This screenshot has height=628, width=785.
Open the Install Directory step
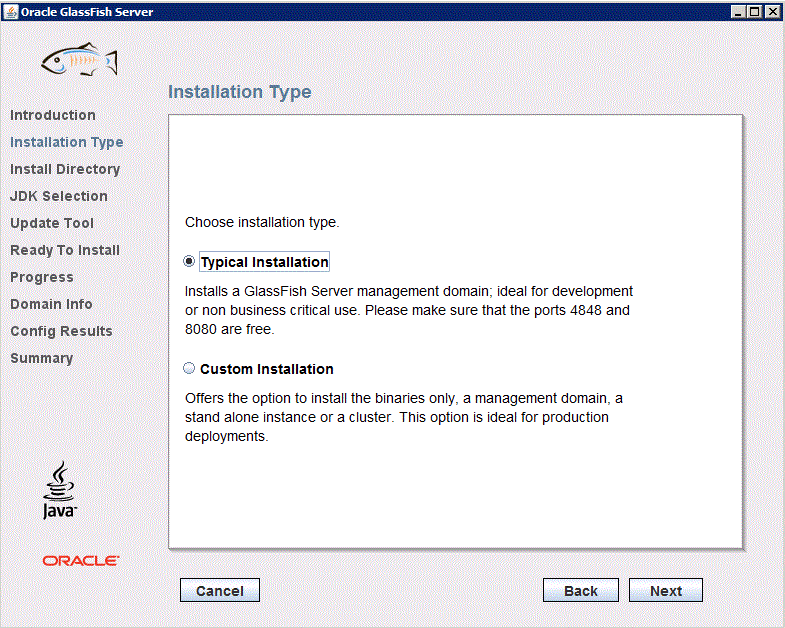pyautogui.click(x=65, y=169)
